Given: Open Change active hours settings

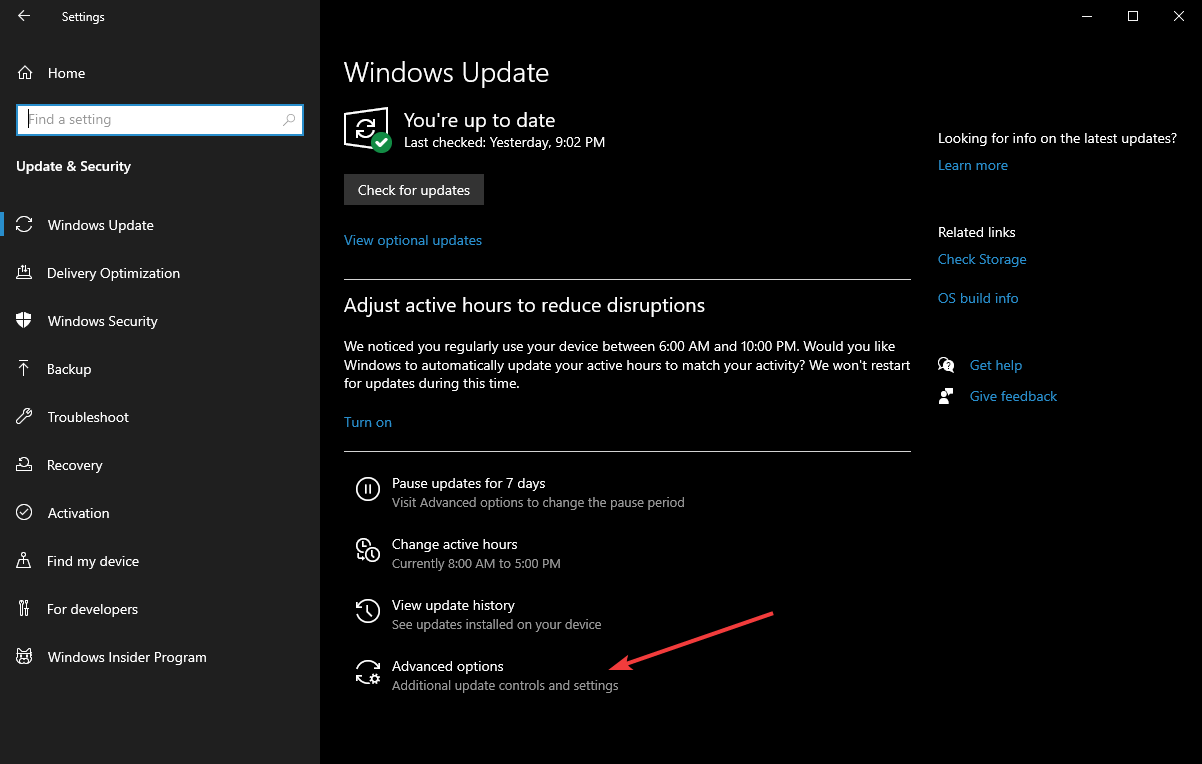Looking at the screenshot, I should (x=454, y=544).
